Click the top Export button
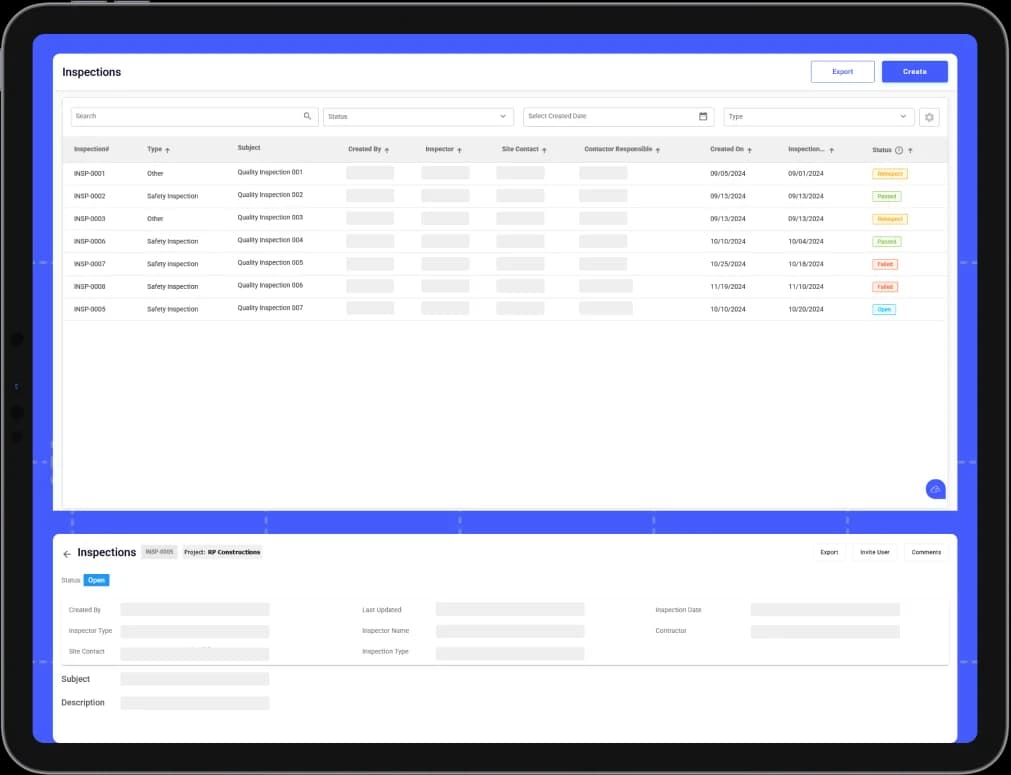Viewport: 1011px width, 775px height. [x=842, y=72]
